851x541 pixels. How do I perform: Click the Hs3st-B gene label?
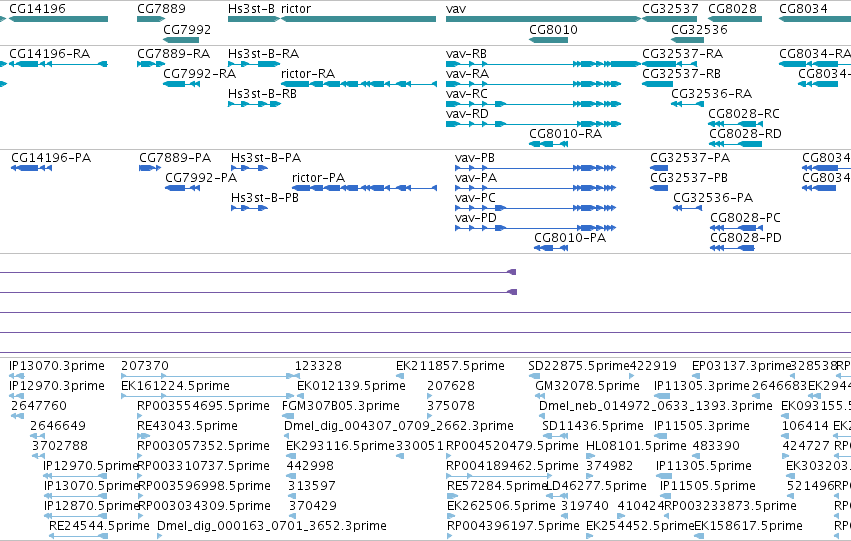point(252,9)
